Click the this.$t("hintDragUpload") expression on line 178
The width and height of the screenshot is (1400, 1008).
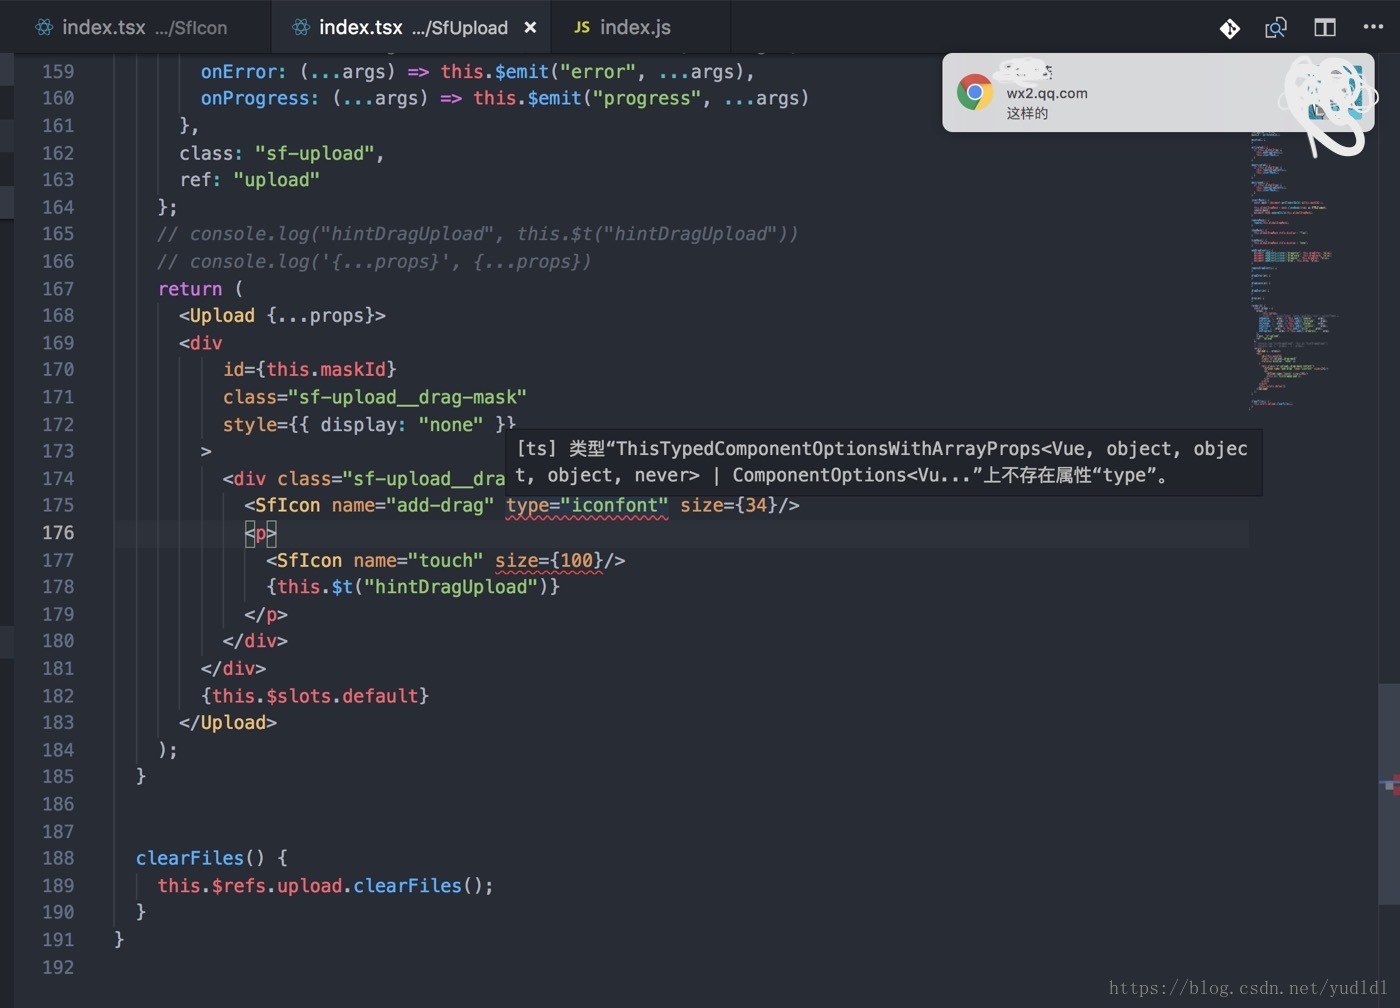point(413,587)
